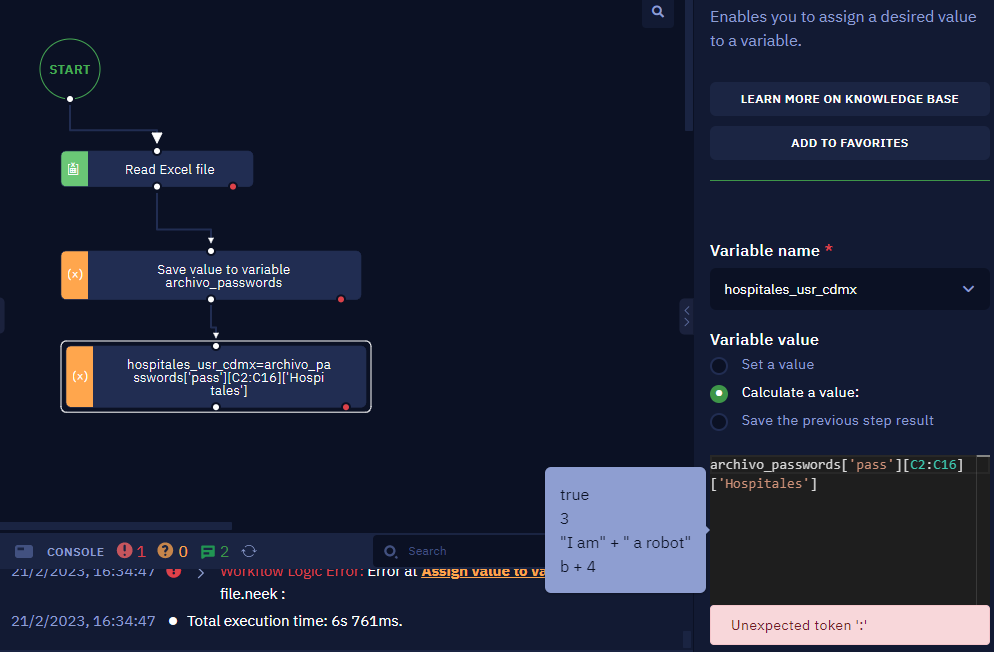The image size is (994, 652).
Task: Select the 'Calculate a value' radio option
Action: [719, 393]
